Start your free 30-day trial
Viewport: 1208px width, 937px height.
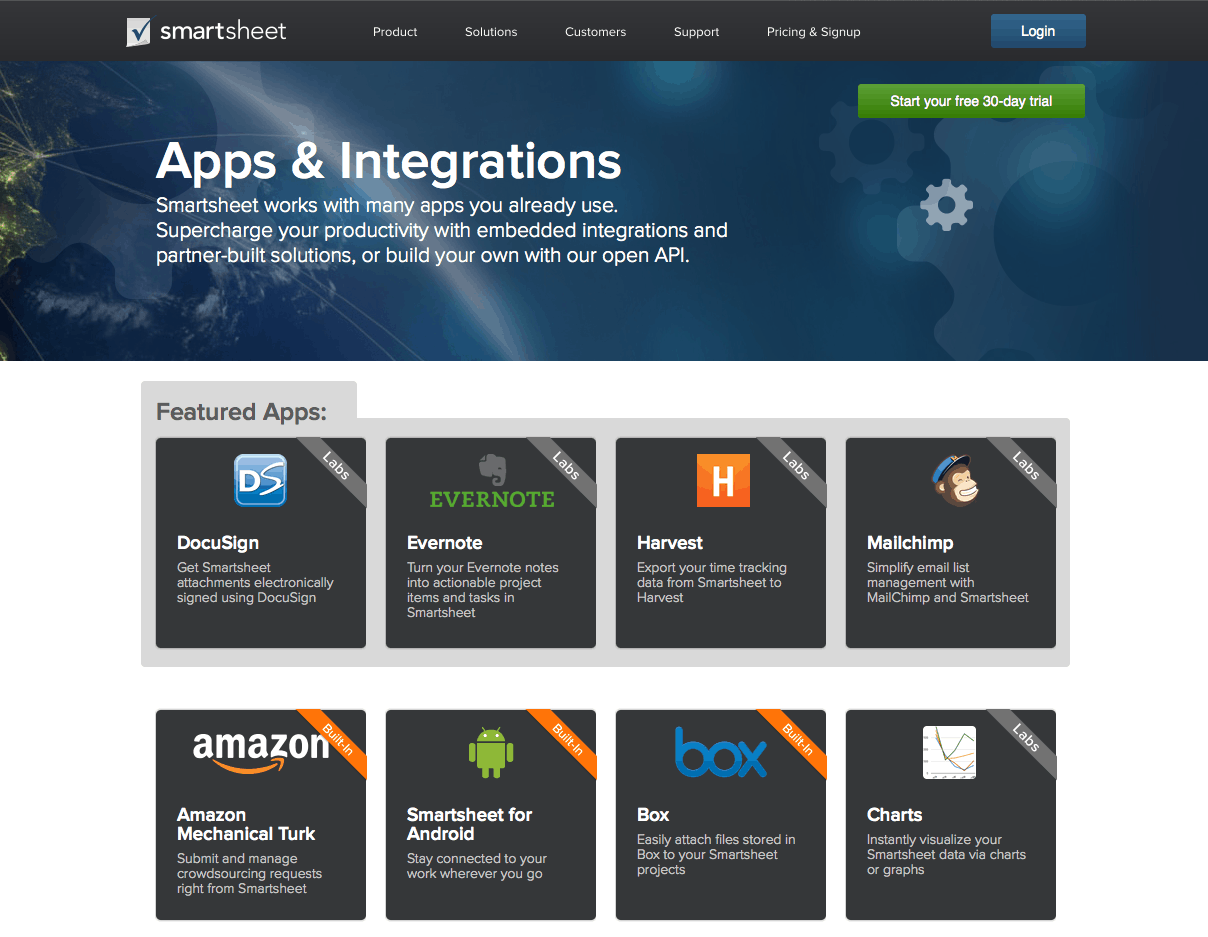click(x=971, y=101)
